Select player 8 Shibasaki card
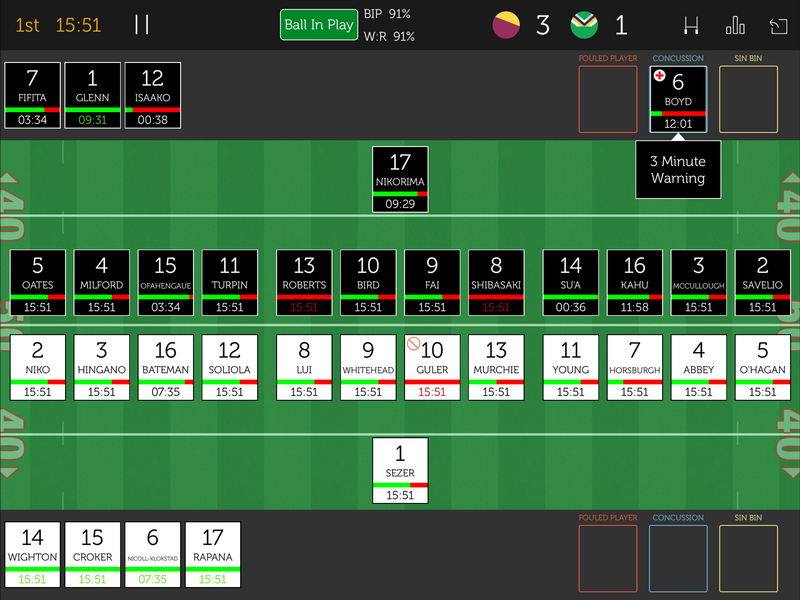 click(x=496, y=283)
